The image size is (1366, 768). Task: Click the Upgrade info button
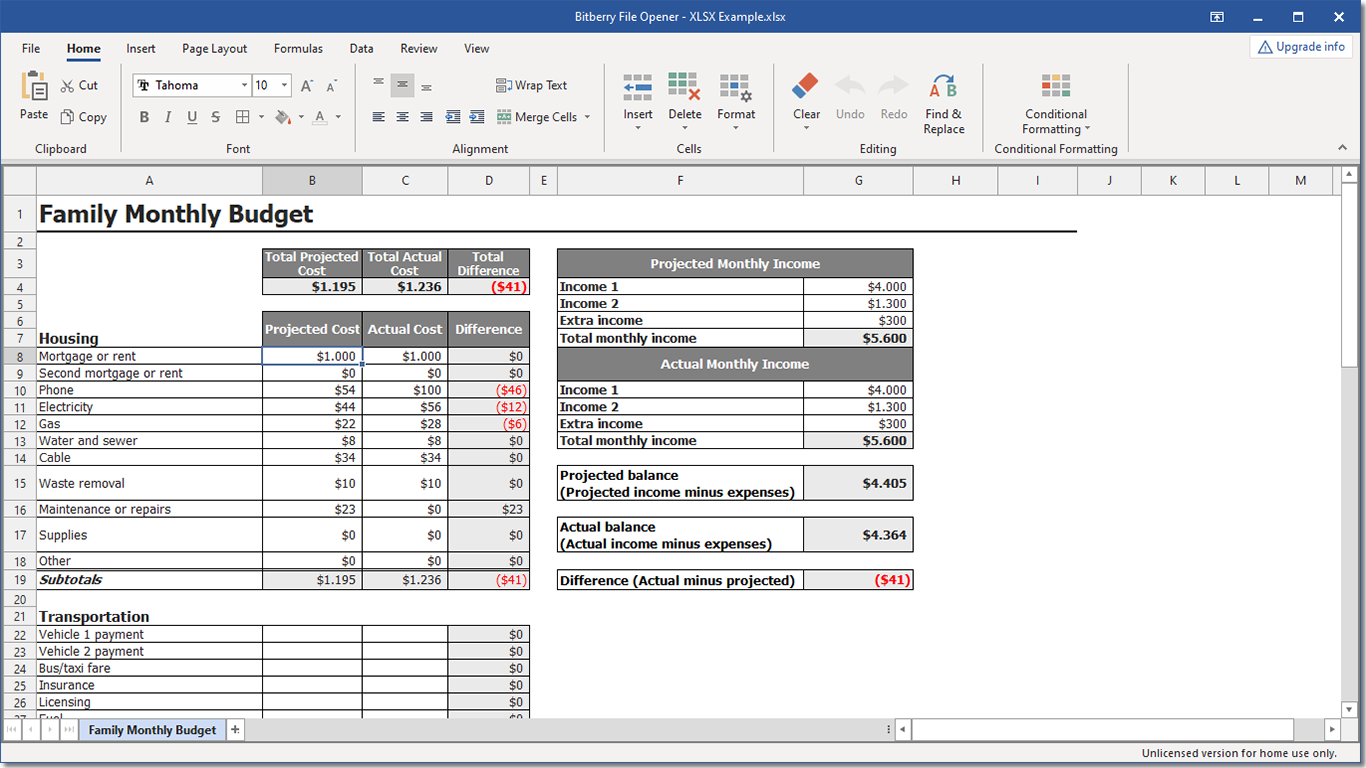pos(1301,47)
